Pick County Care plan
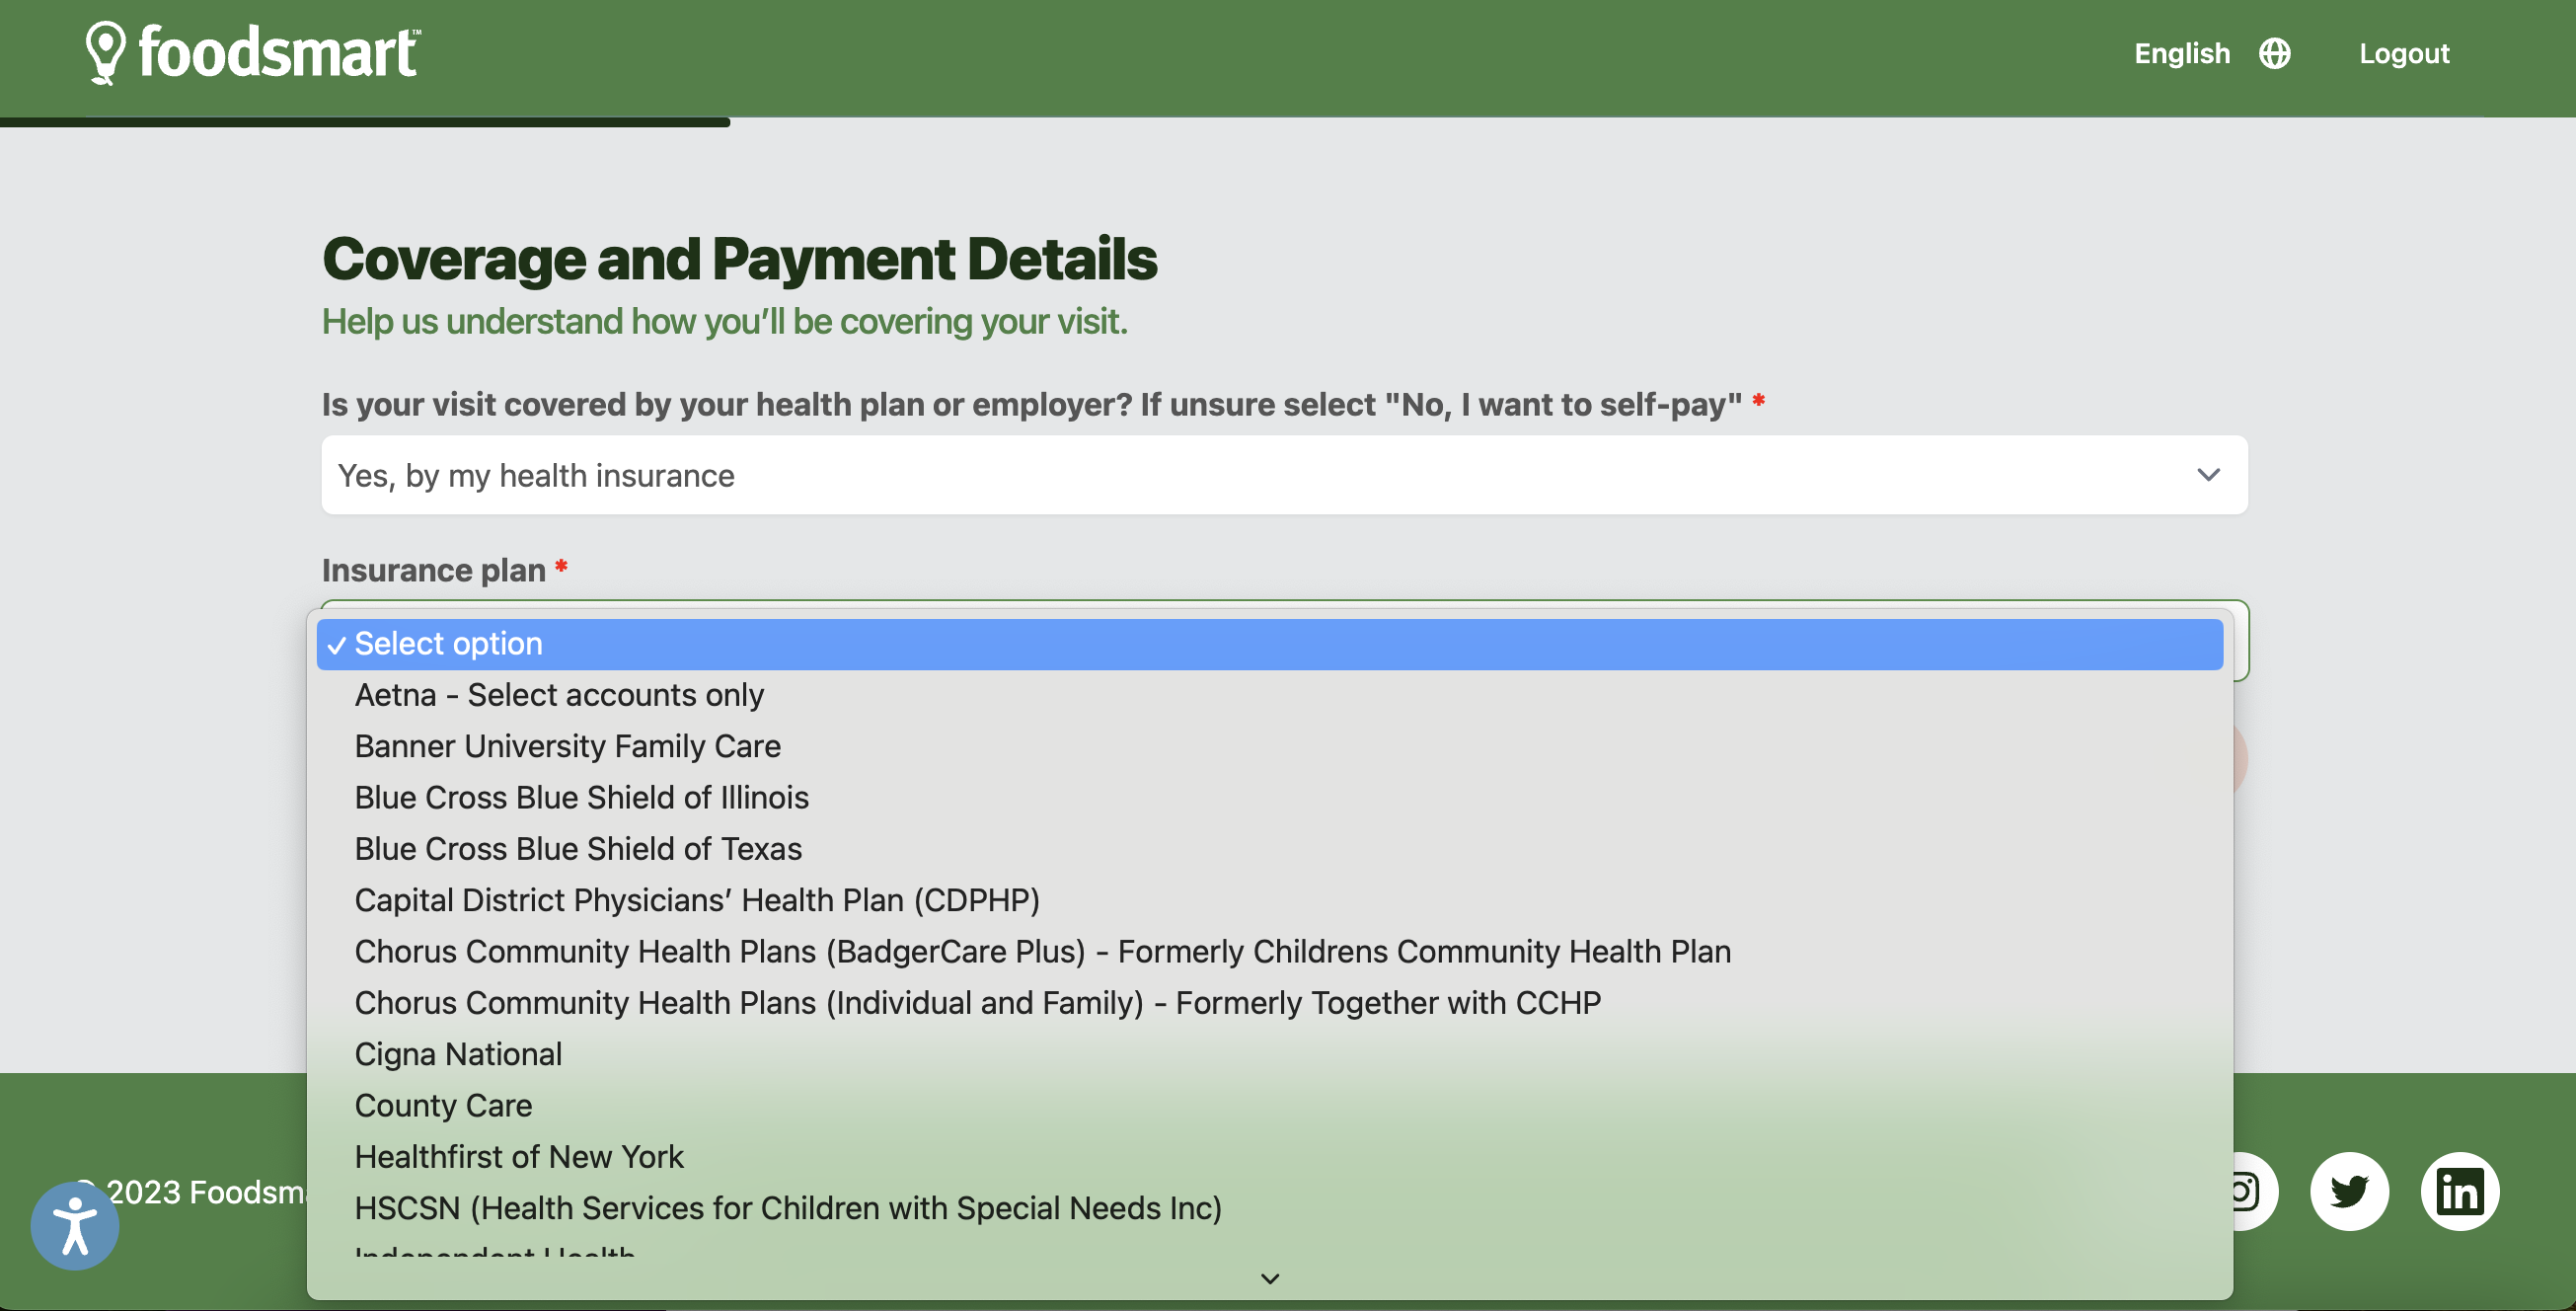The height and width of the screenshot is (1311, 2576). 1269,1105
